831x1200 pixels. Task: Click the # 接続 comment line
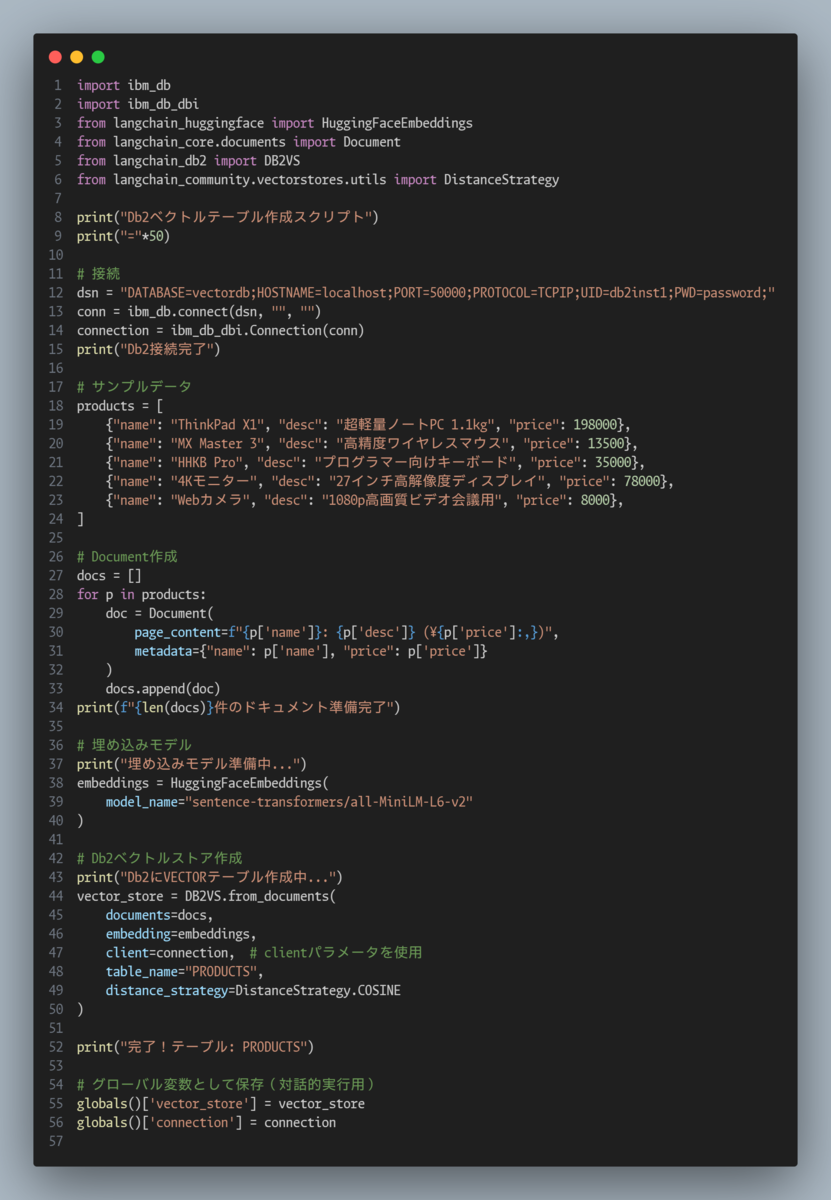click(x=98, y=273)
